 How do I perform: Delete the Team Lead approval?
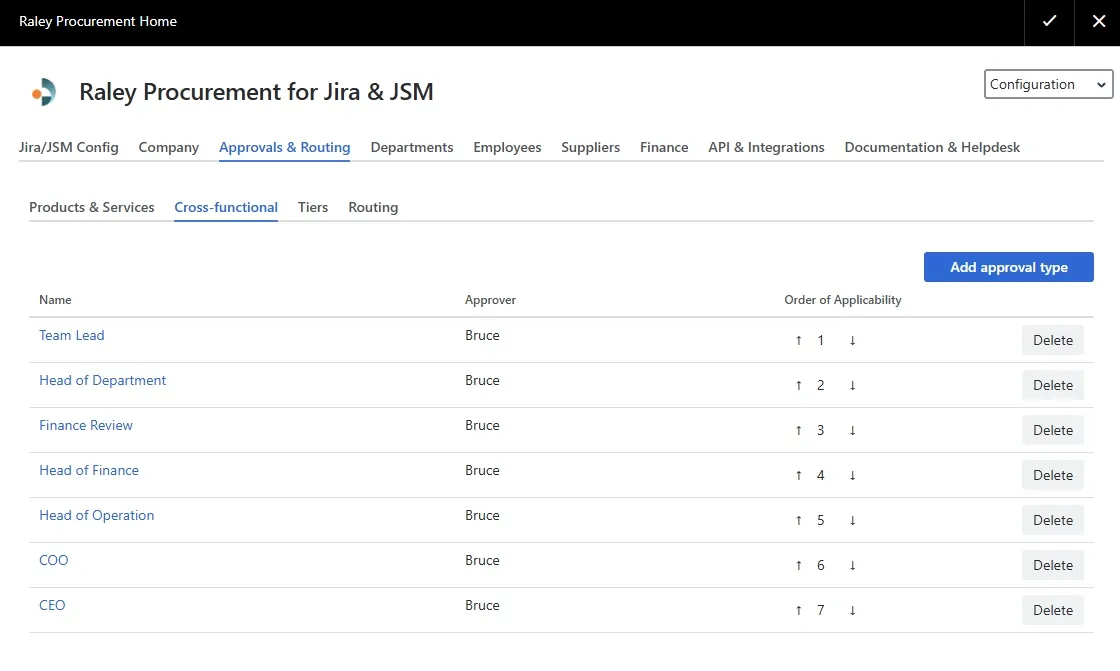(1053, 340)
